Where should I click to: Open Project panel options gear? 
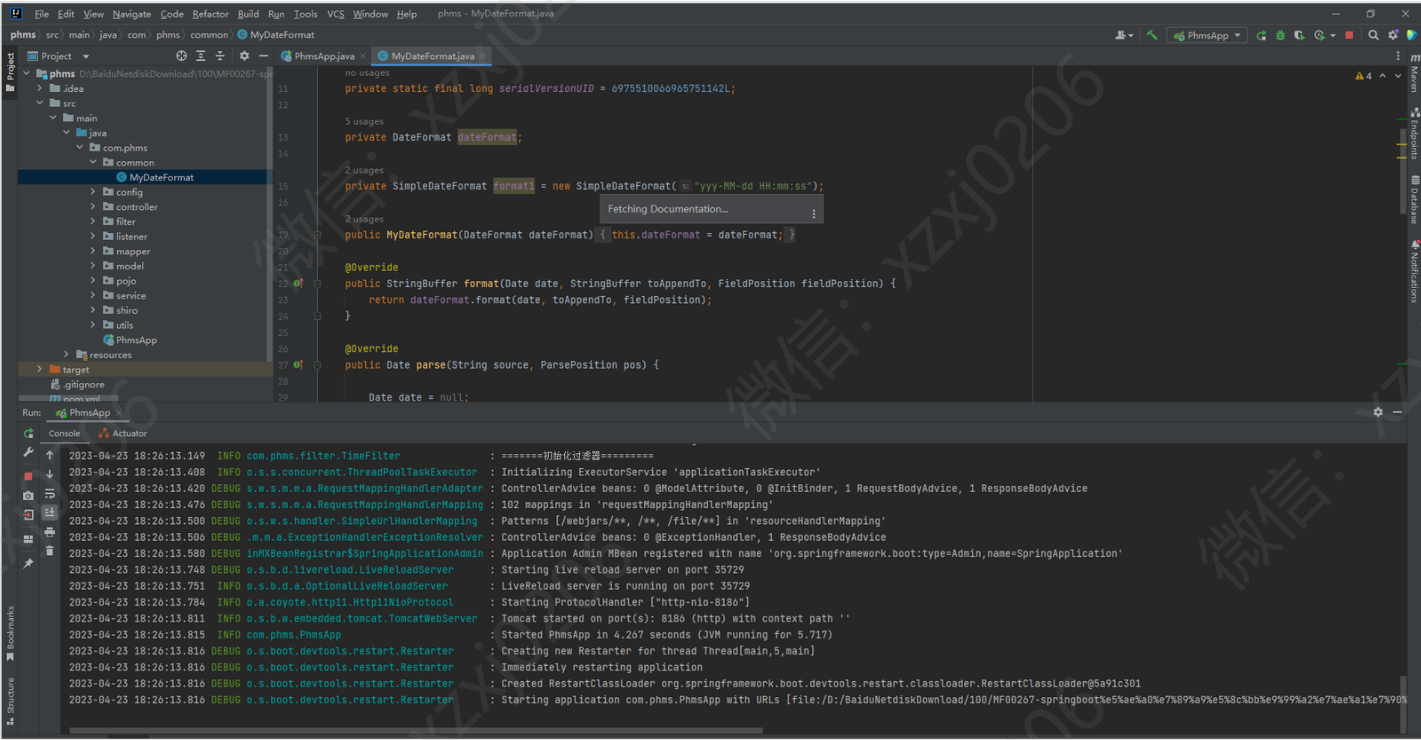pos(244,56)
